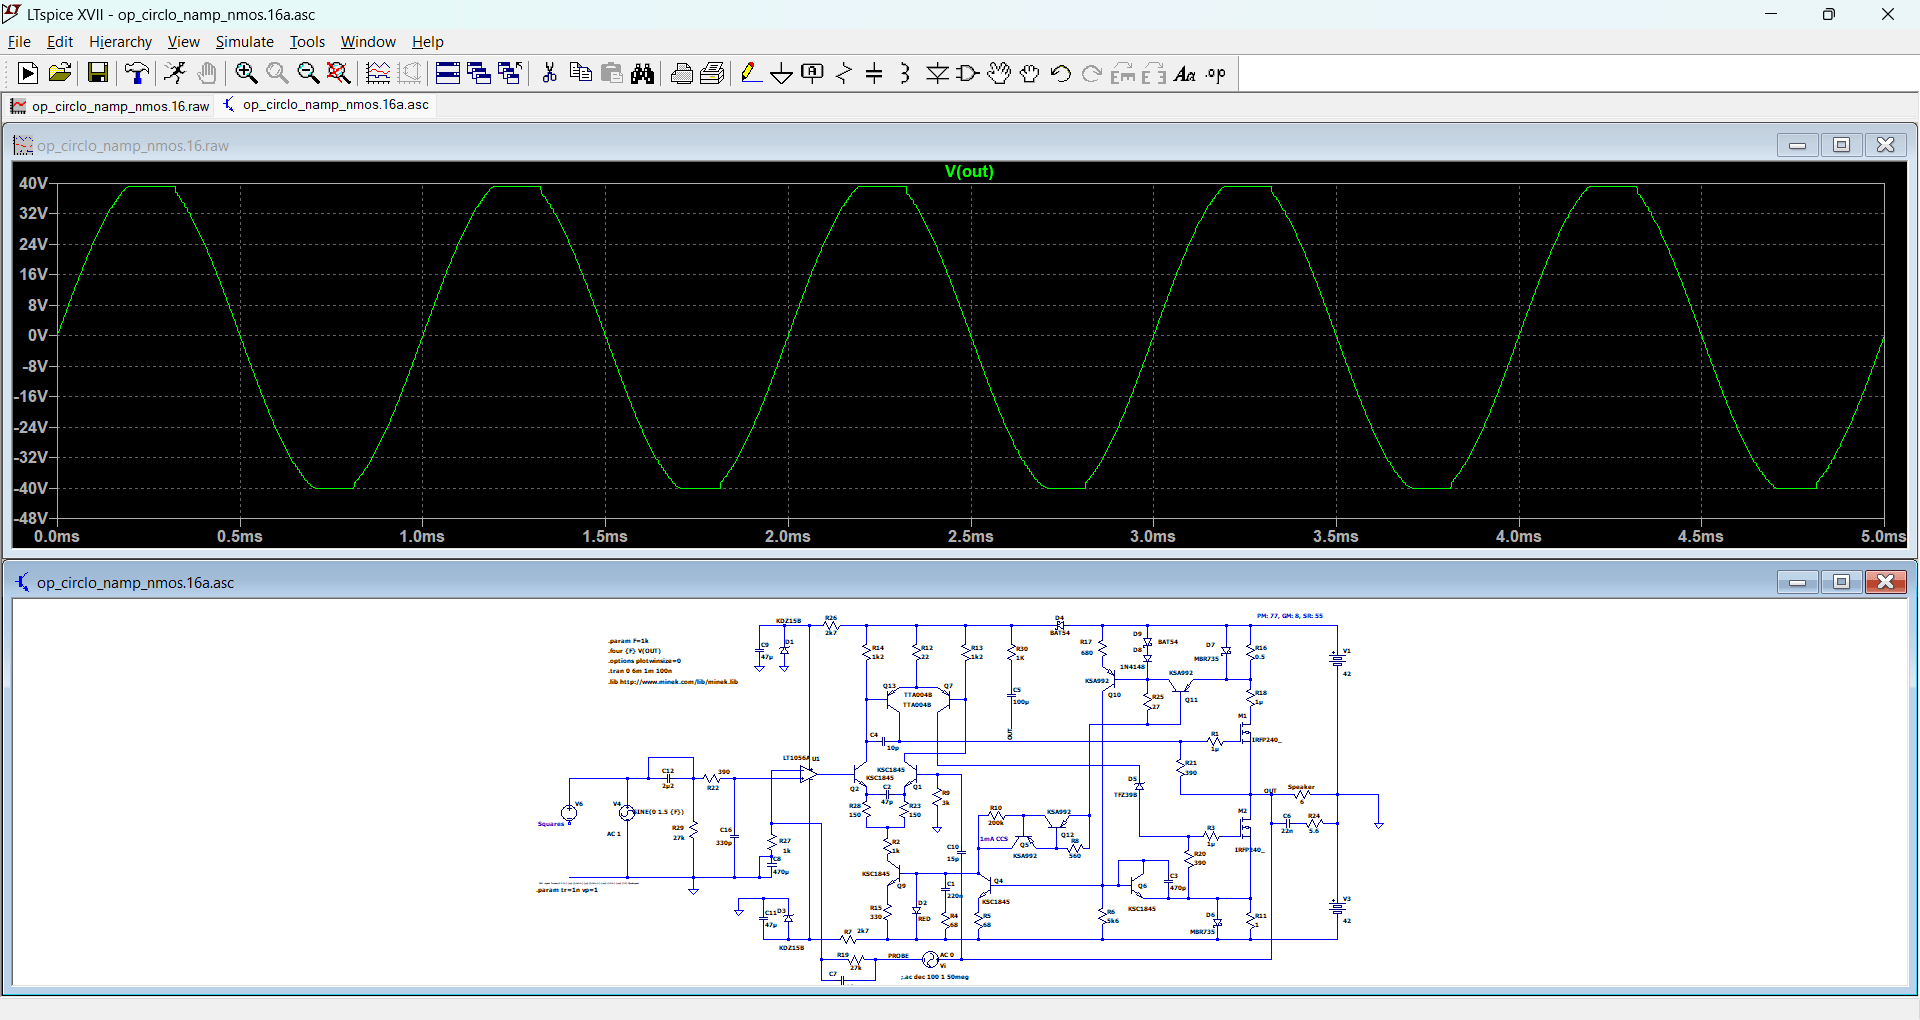Place a Diode component
This screenshot has height=1020, width=1920.
[937, 73]
